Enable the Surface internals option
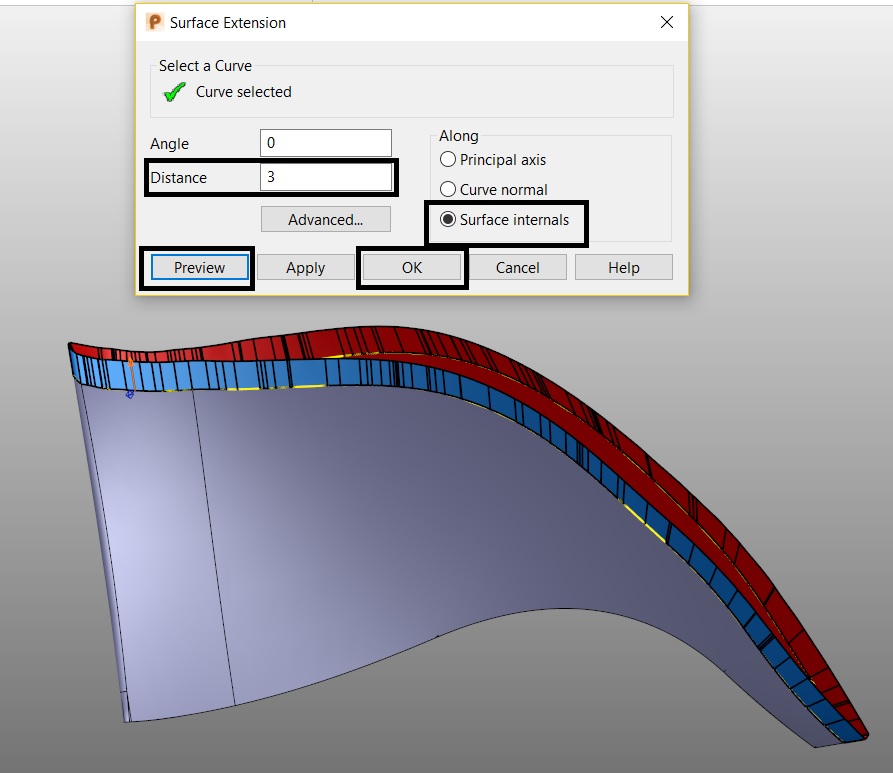The height and width of the screenshot is (773, 893). coord(448,219)
